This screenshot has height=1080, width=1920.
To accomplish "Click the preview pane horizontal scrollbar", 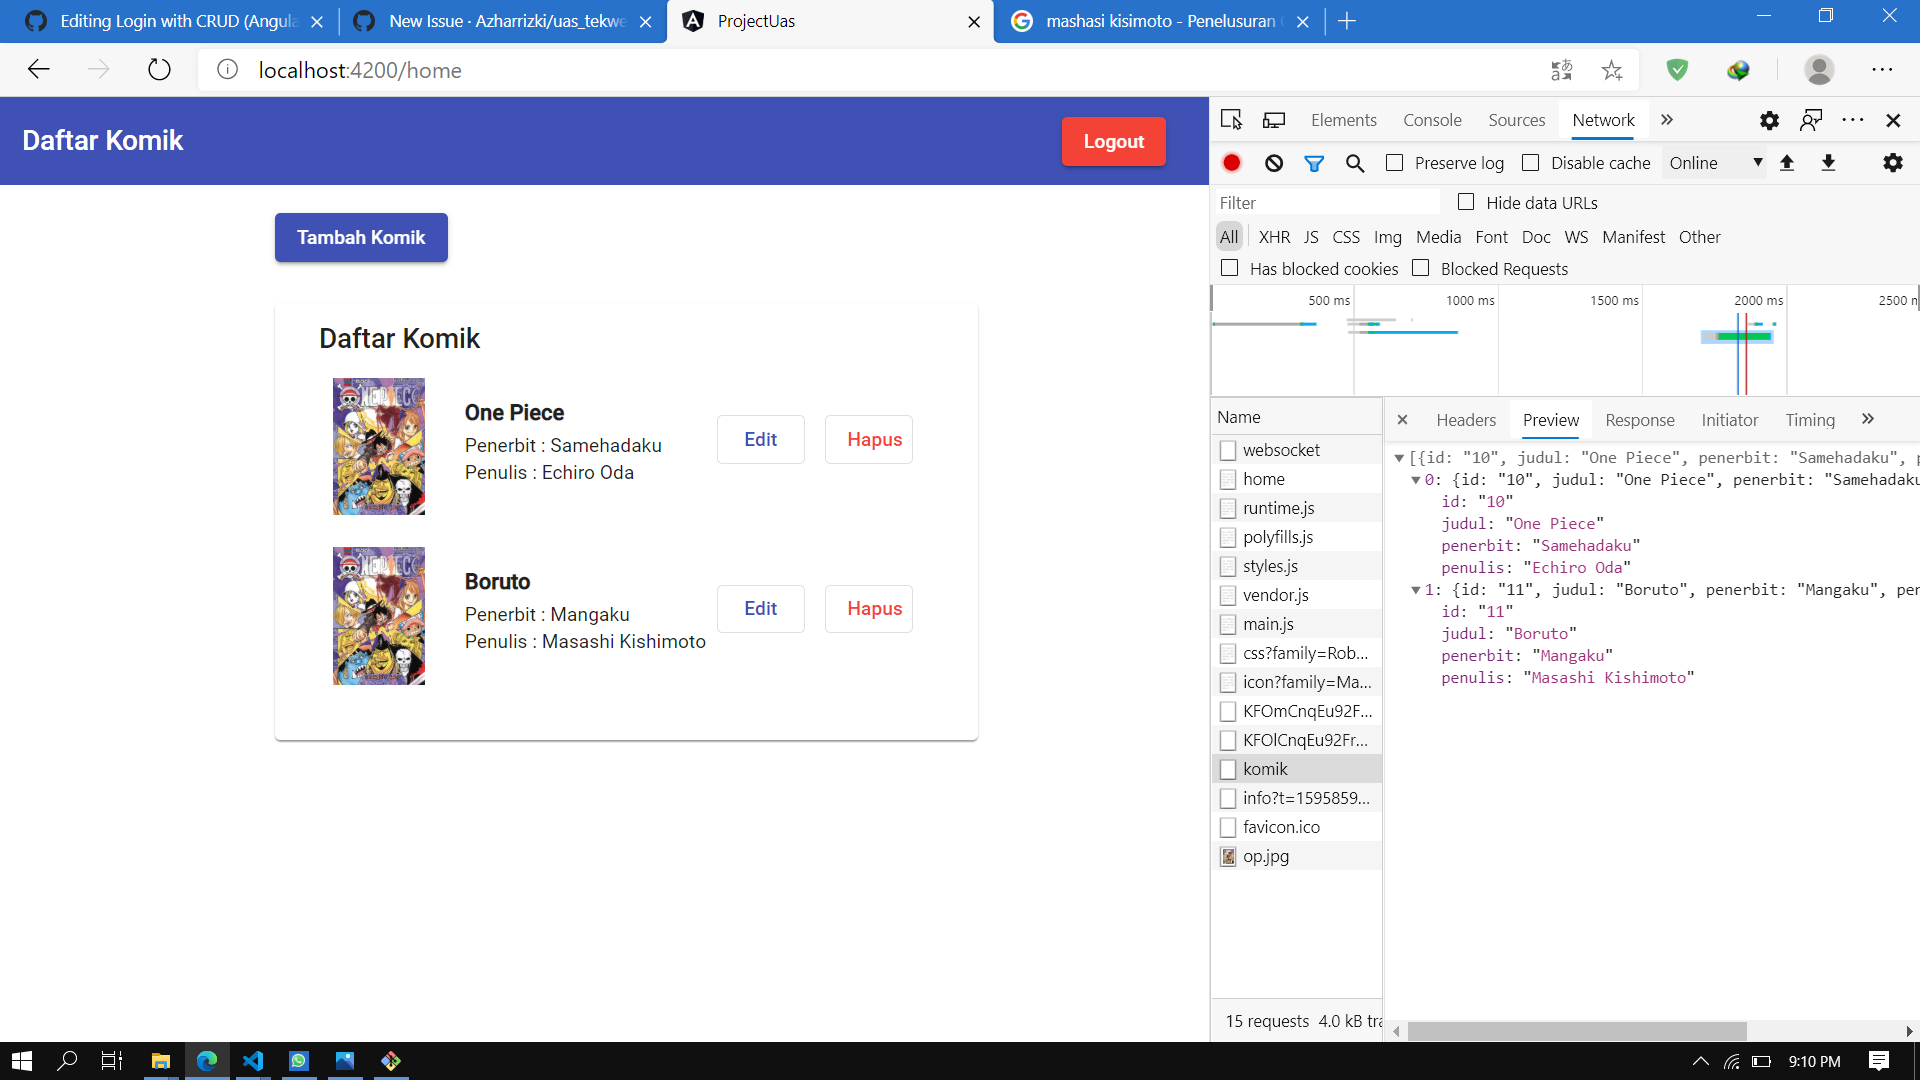I will pos(1576,1031).
